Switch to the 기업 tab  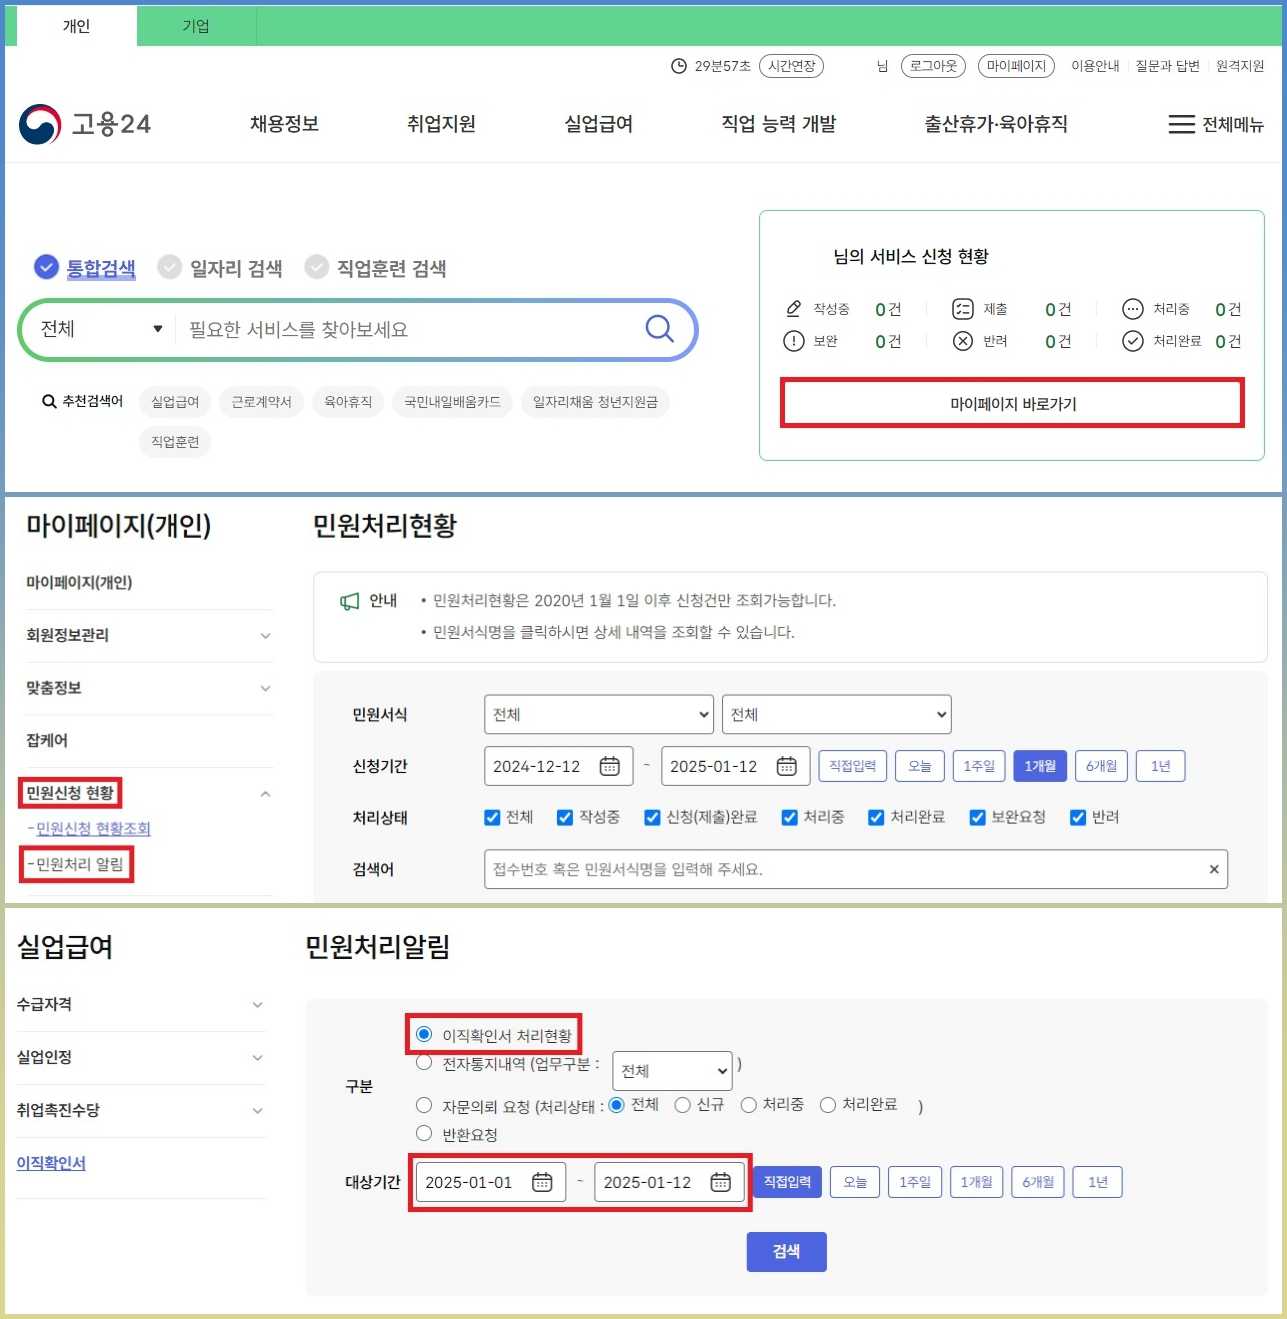pos(195,26)
